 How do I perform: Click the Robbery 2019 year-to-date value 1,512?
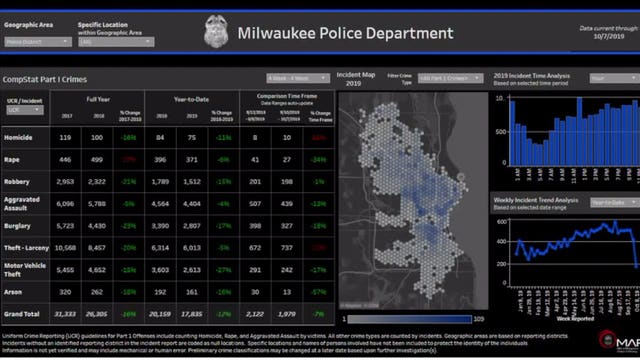[192, 182]
